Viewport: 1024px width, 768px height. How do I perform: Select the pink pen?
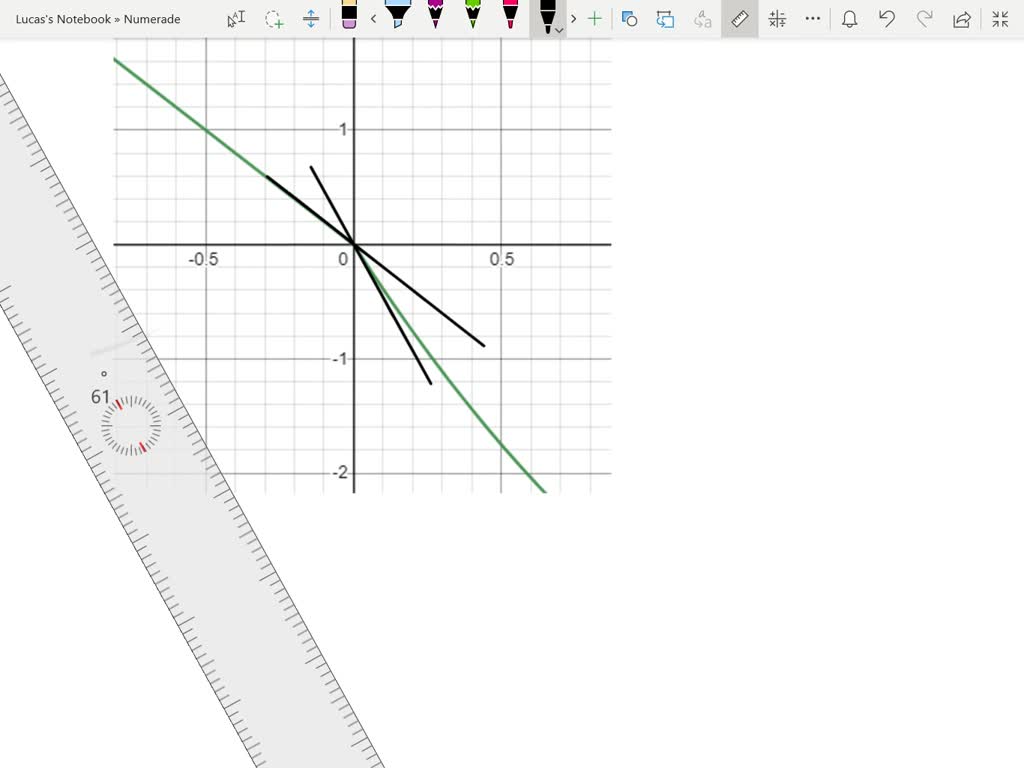pos(510,18)
